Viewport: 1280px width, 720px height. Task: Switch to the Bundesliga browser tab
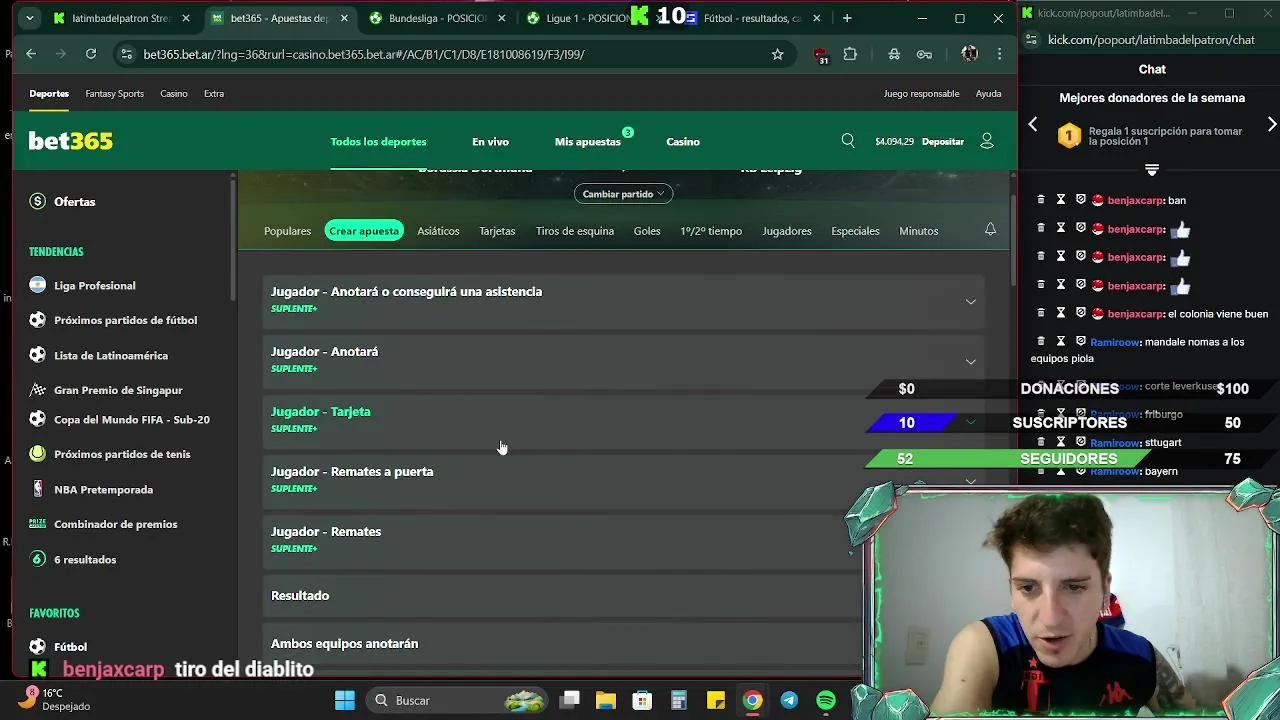click(x=437, y=18)
